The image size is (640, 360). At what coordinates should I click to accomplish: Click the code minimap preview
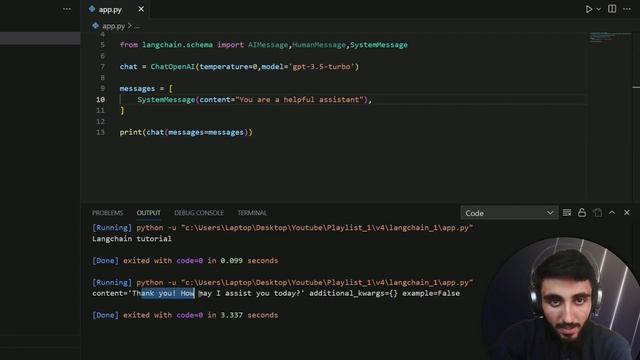click(x=609, y=37)
